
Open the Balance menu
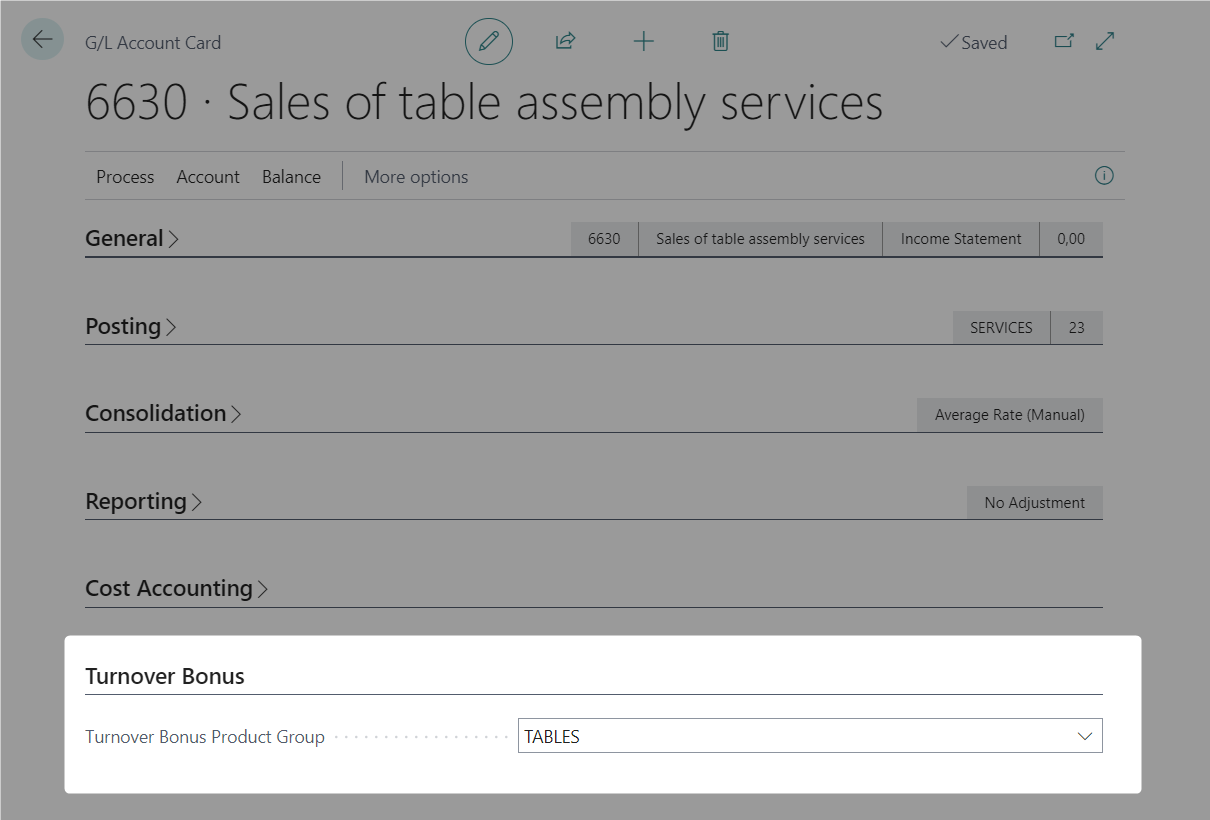click(291, 177)
